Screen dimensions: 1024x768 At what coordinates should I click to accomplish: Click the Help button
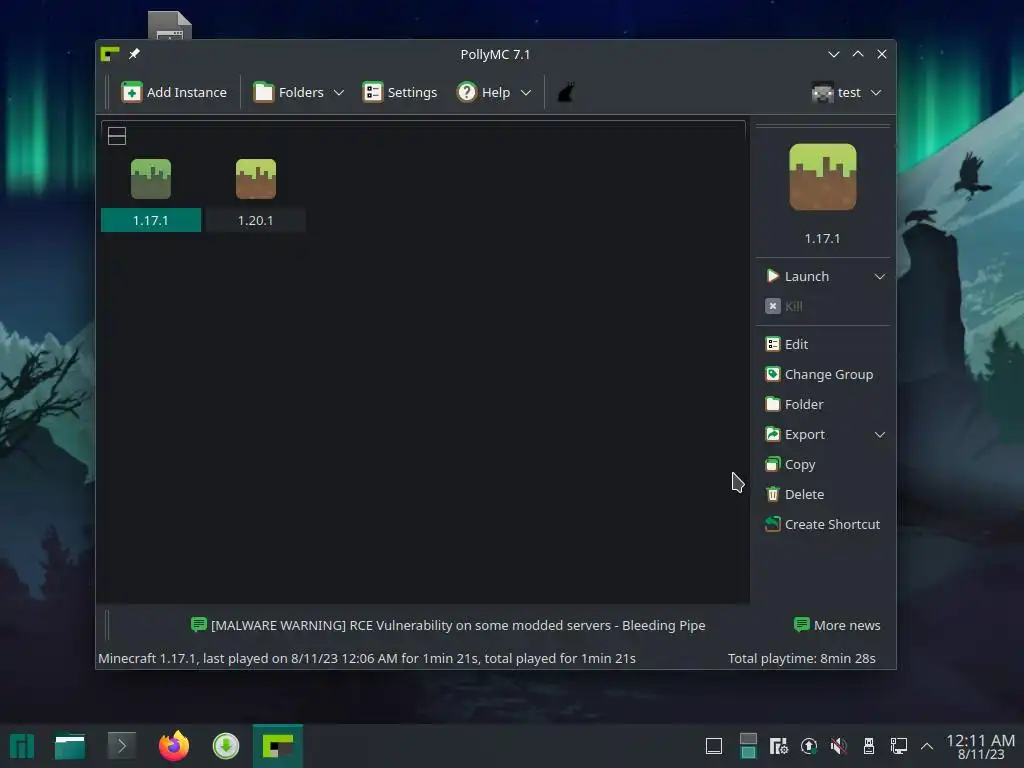pyautogui.click(x=484, y=93)
